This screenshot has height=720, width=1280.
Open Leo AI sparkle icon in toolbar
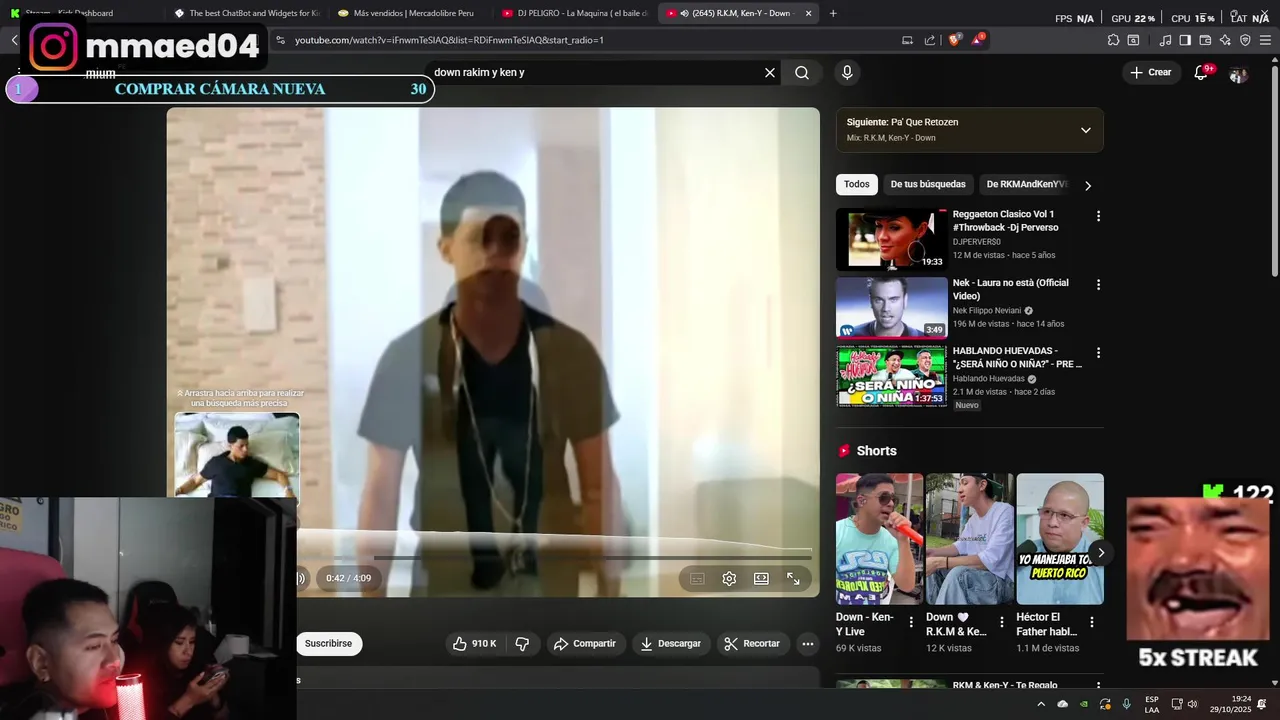pos(1225,40)
